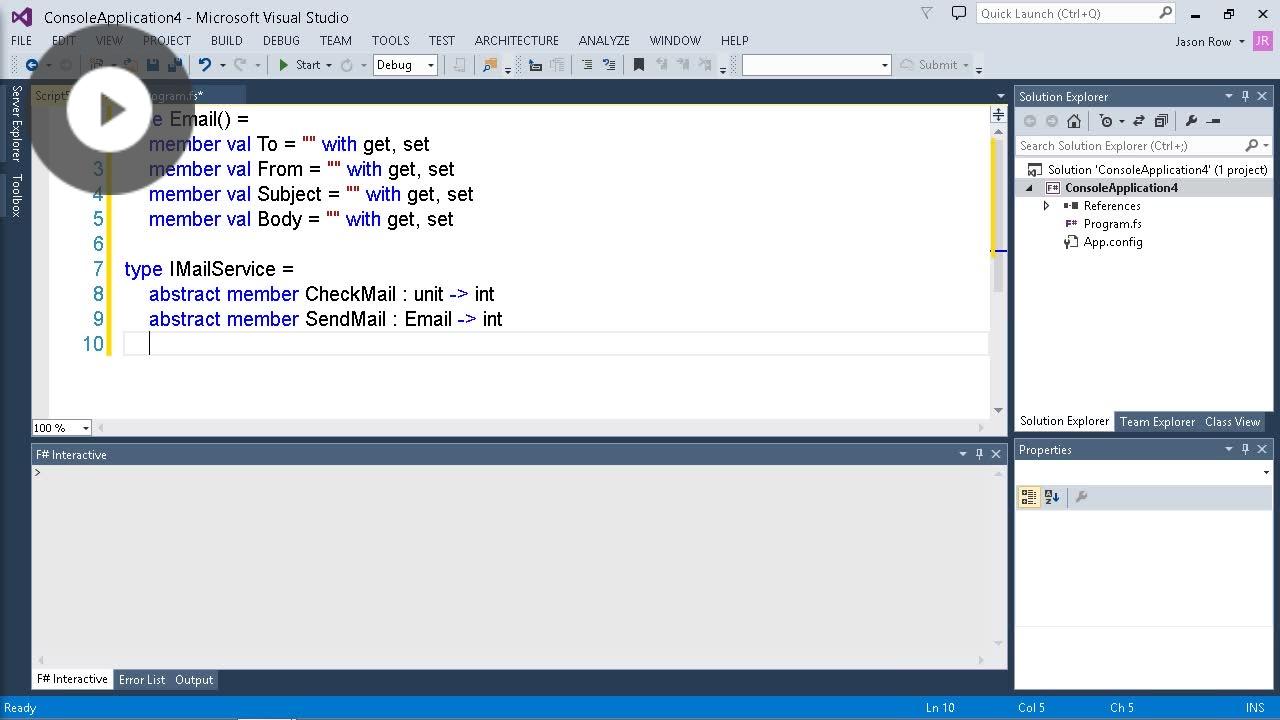Toggle the Solution Explorer auto-hide pin
This screenshot has width=1280, height=720.
point(1244,96)
